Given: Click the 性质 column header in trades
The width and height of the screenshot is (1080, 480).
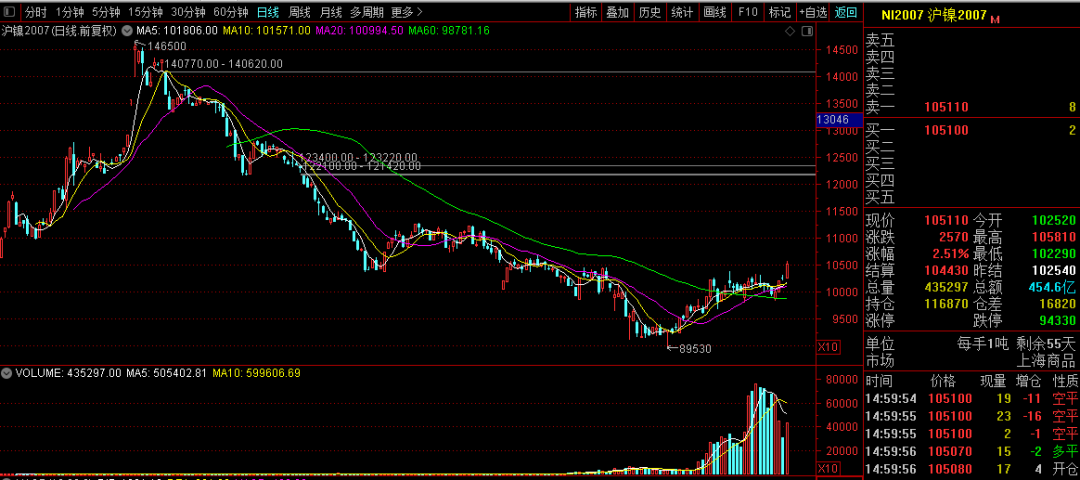Looking at the screenshot, I should [x=1064, y=381].
